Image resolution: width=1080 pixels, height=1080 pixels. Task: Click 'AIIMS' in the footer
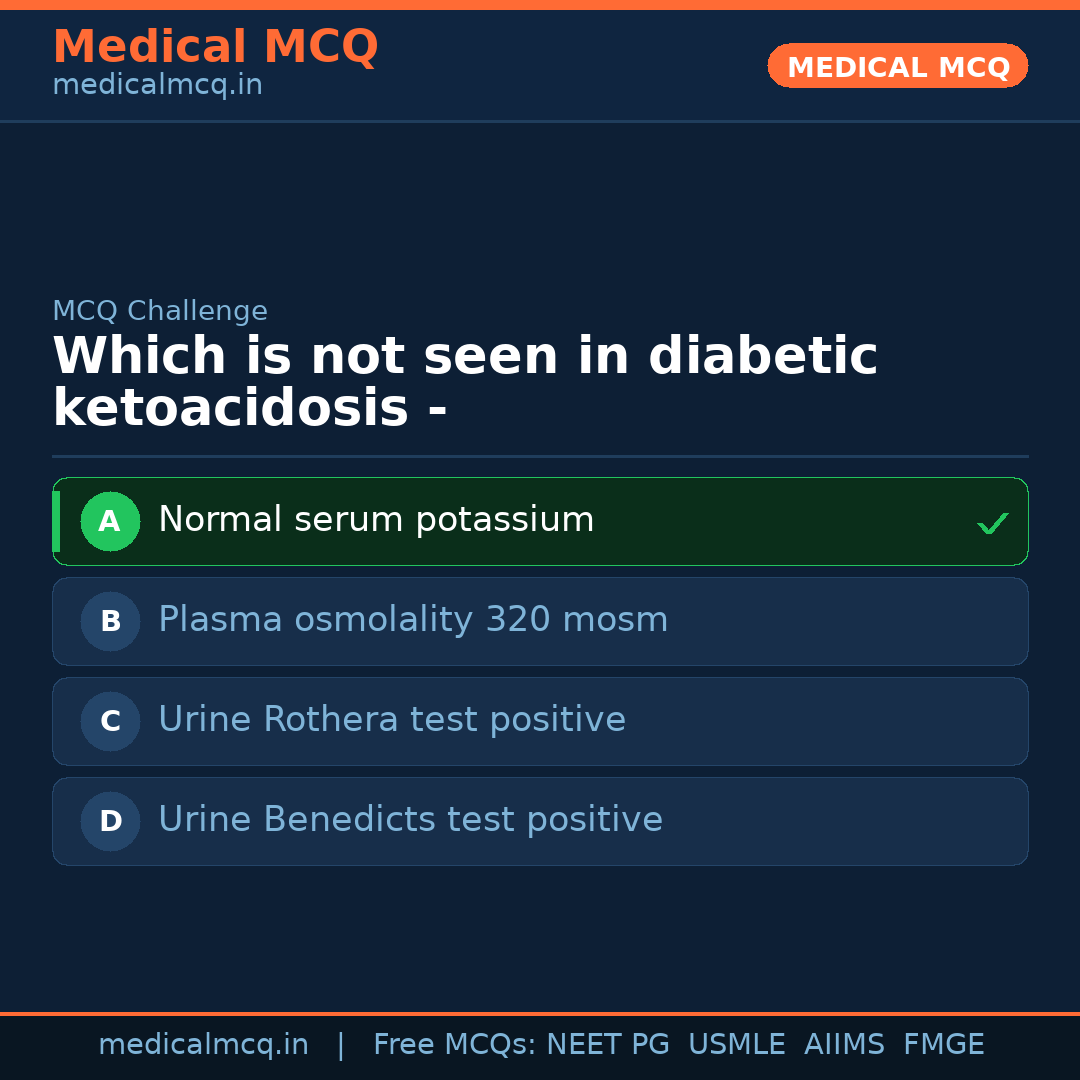pyautogui.click(x=844, y=1045)
